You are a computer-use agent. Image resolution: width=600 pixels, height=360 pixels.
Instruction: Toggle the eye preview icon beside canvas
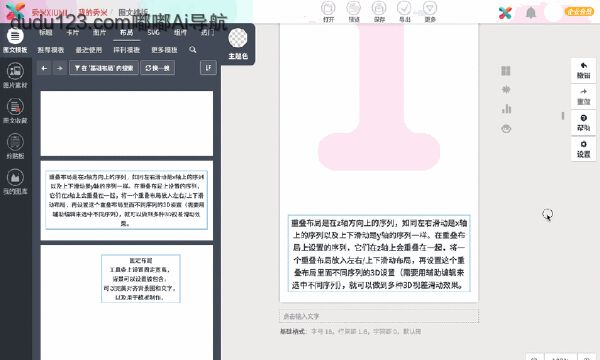pyautogui.click(x=506, y=129)
